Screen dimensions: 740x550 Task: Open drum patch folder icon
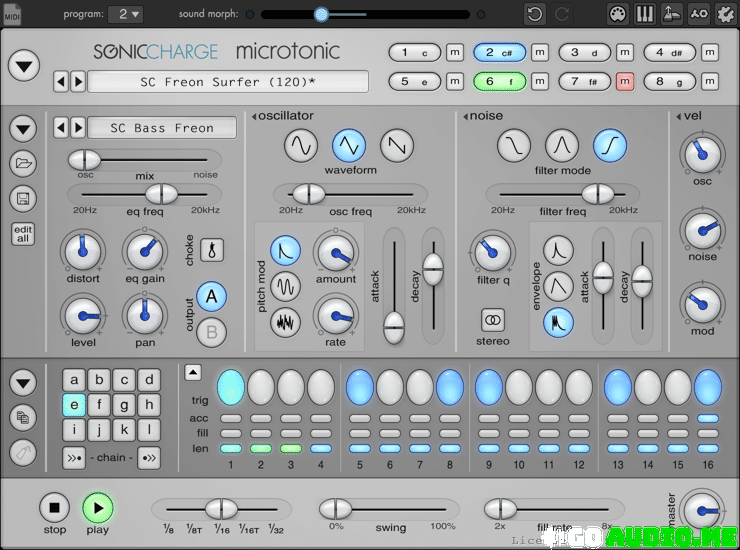pos(23,163)
